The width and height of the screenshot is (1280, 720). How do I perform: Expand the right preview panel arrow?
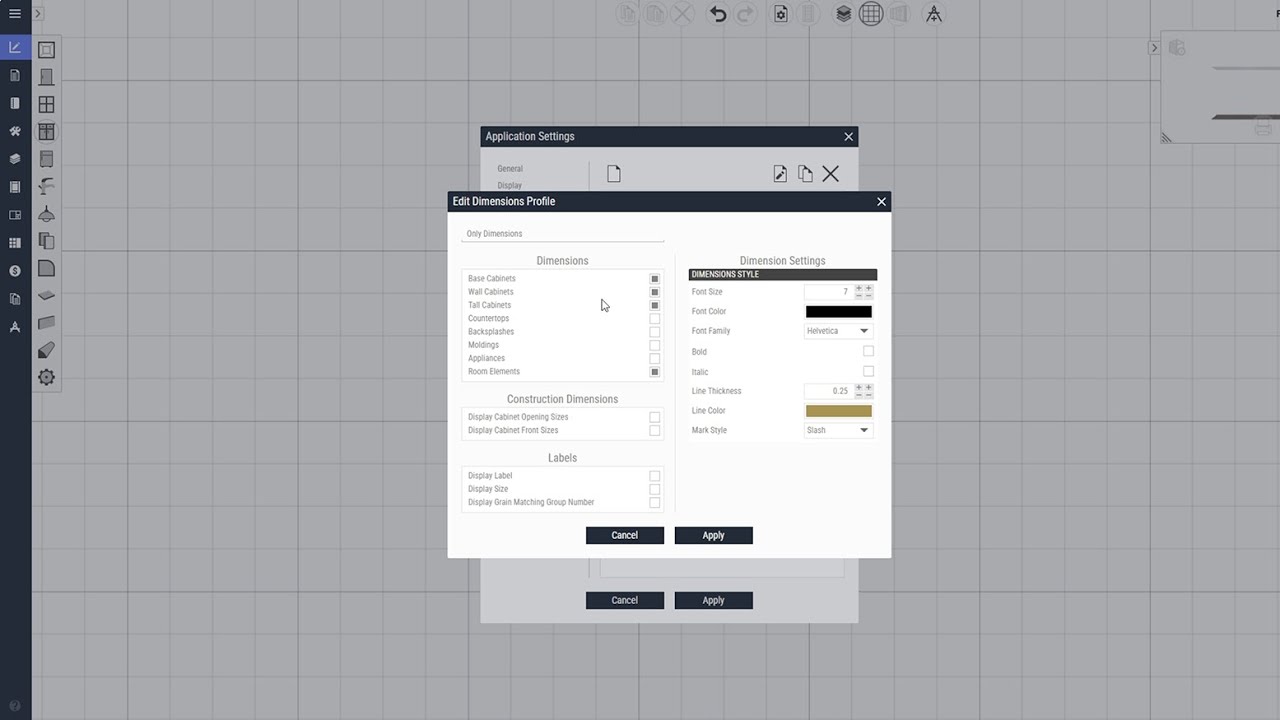(1153, 48)
